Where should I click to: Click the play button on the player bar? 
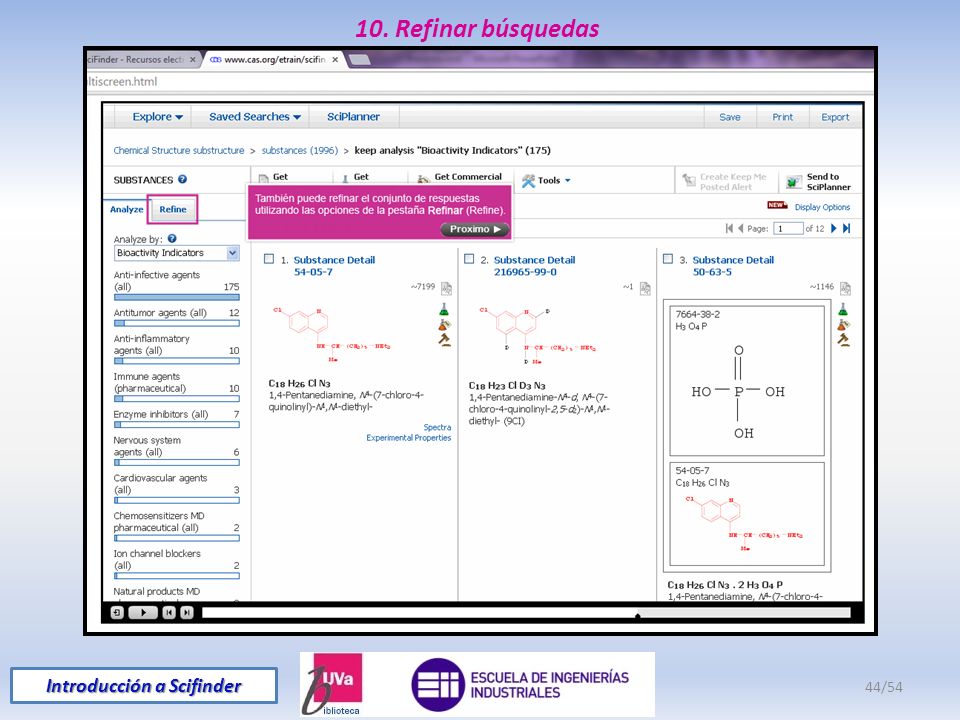point(143,612)
